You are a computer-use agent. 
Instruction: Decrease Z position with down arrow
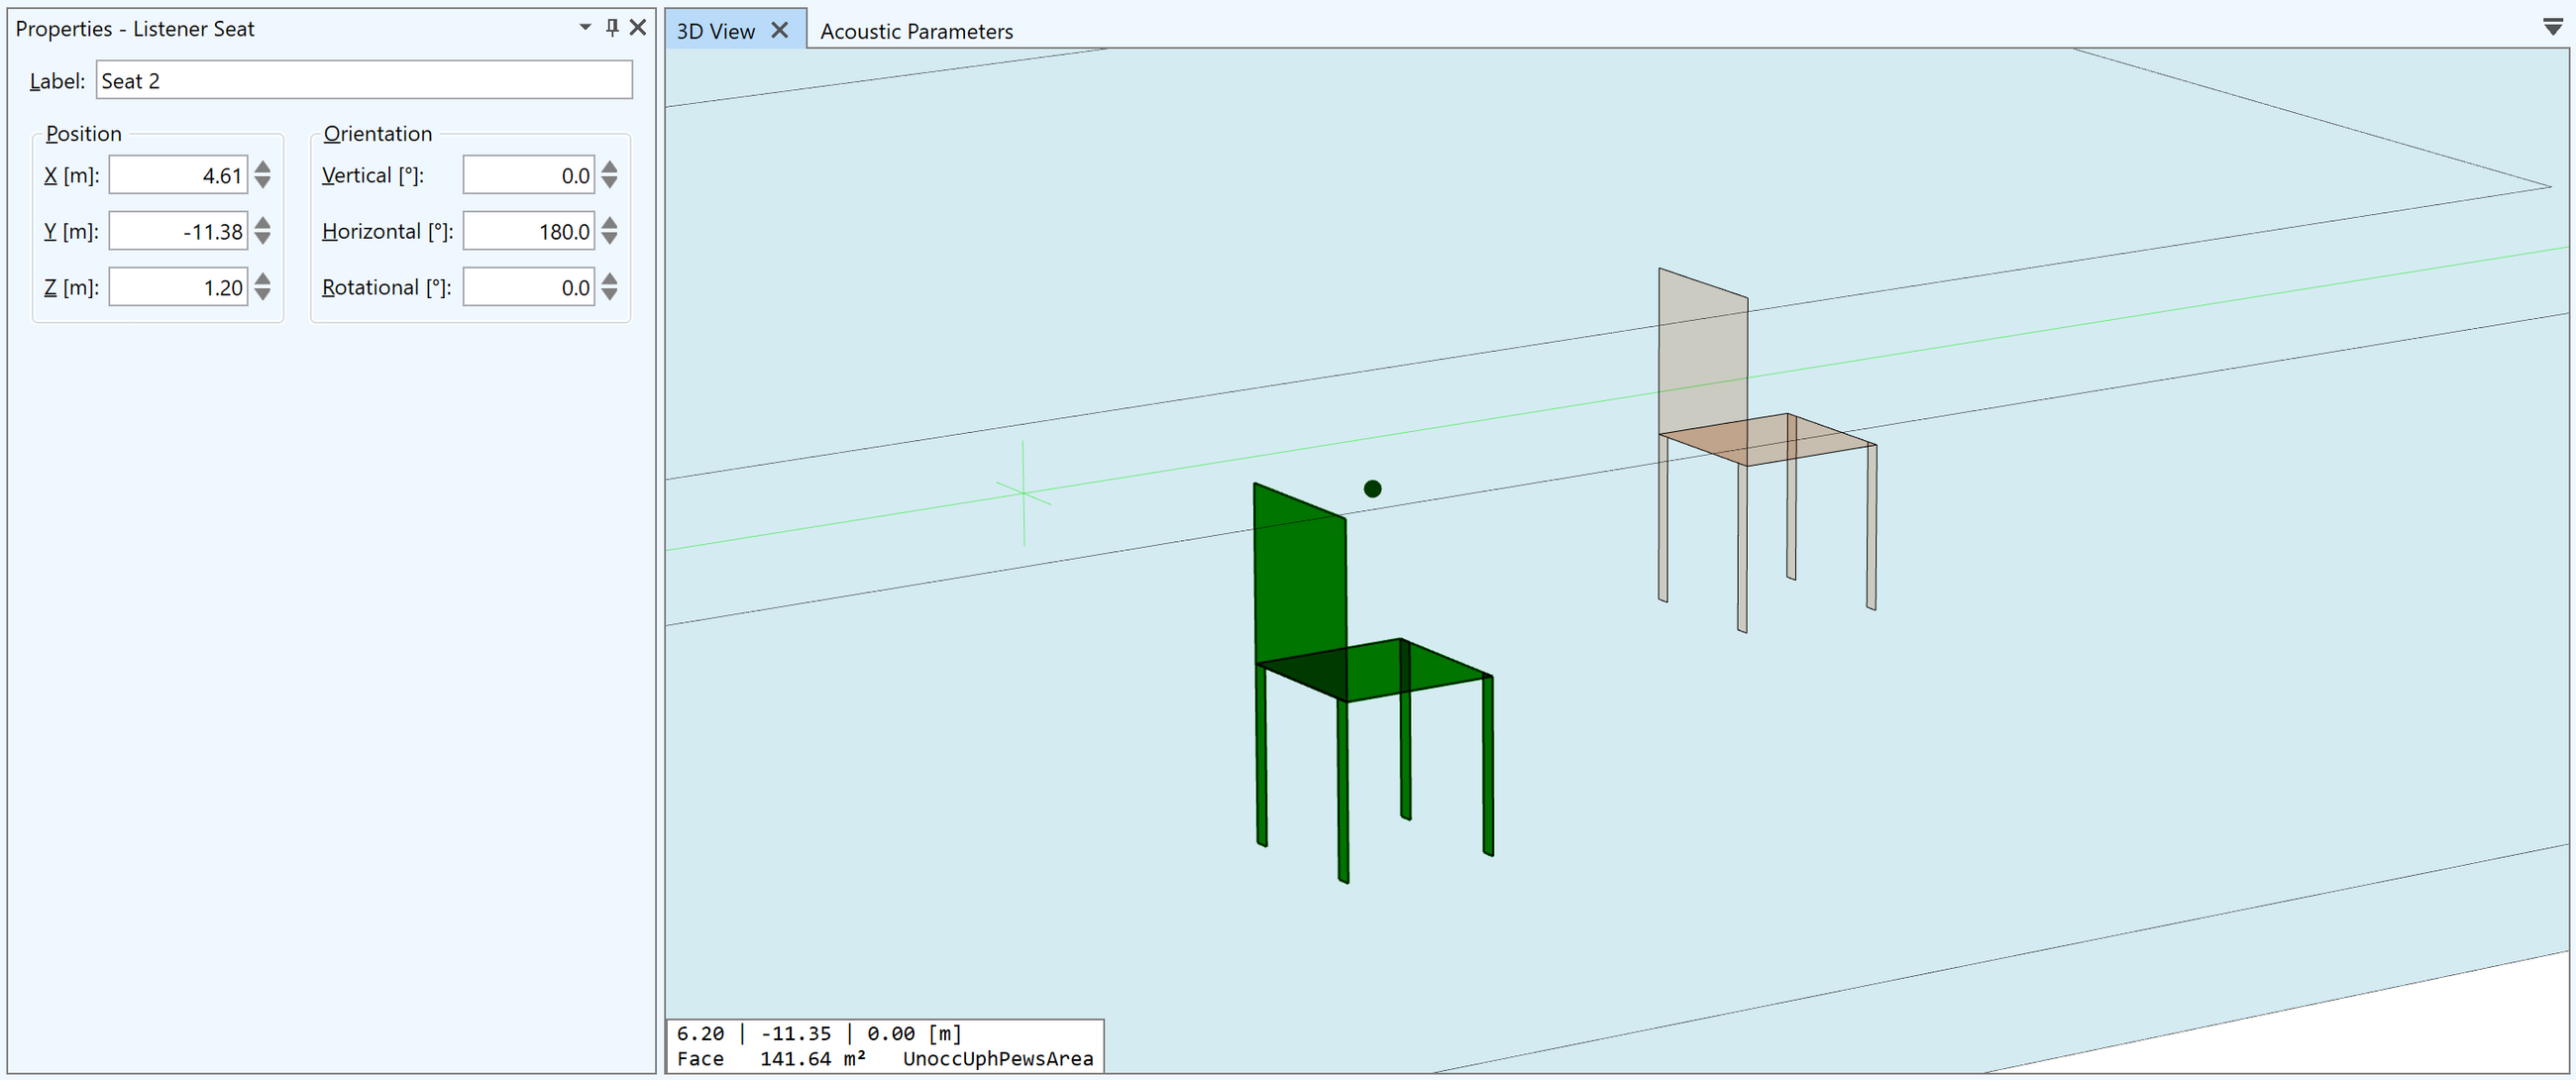[x=263, y=295]
